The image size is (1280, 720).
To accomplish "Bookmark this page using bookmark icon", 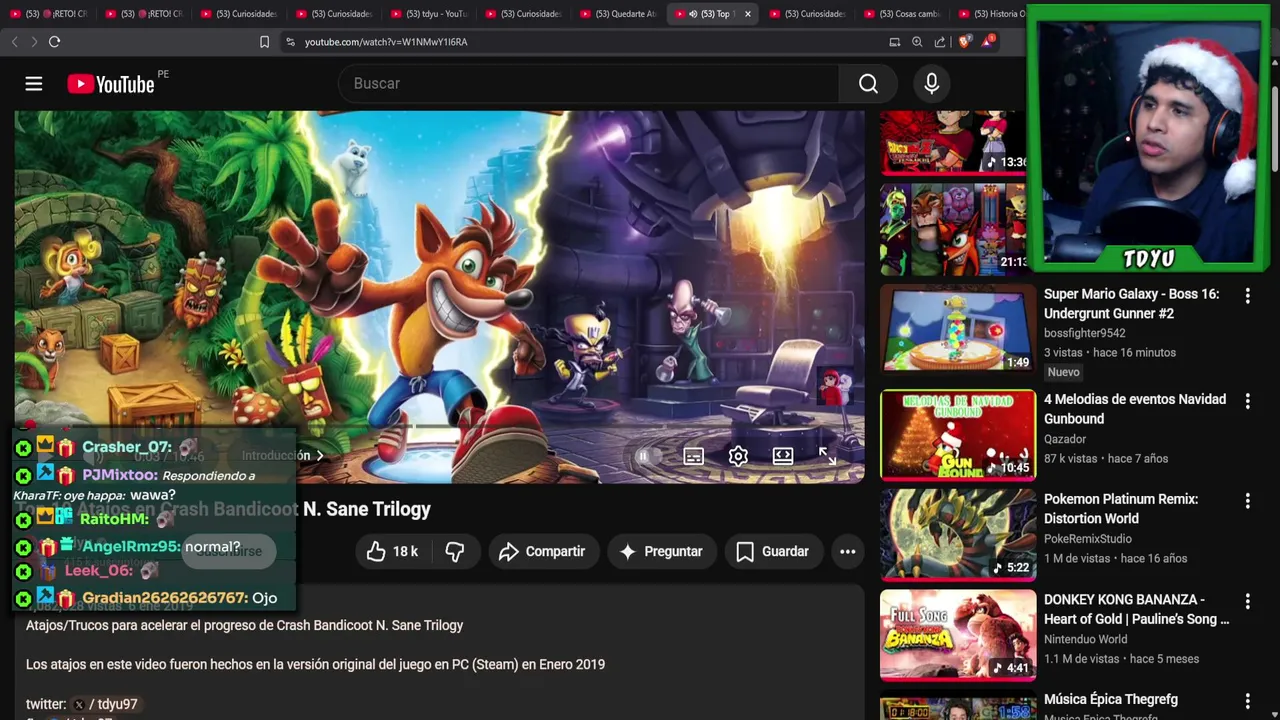I will click(264, 42).
